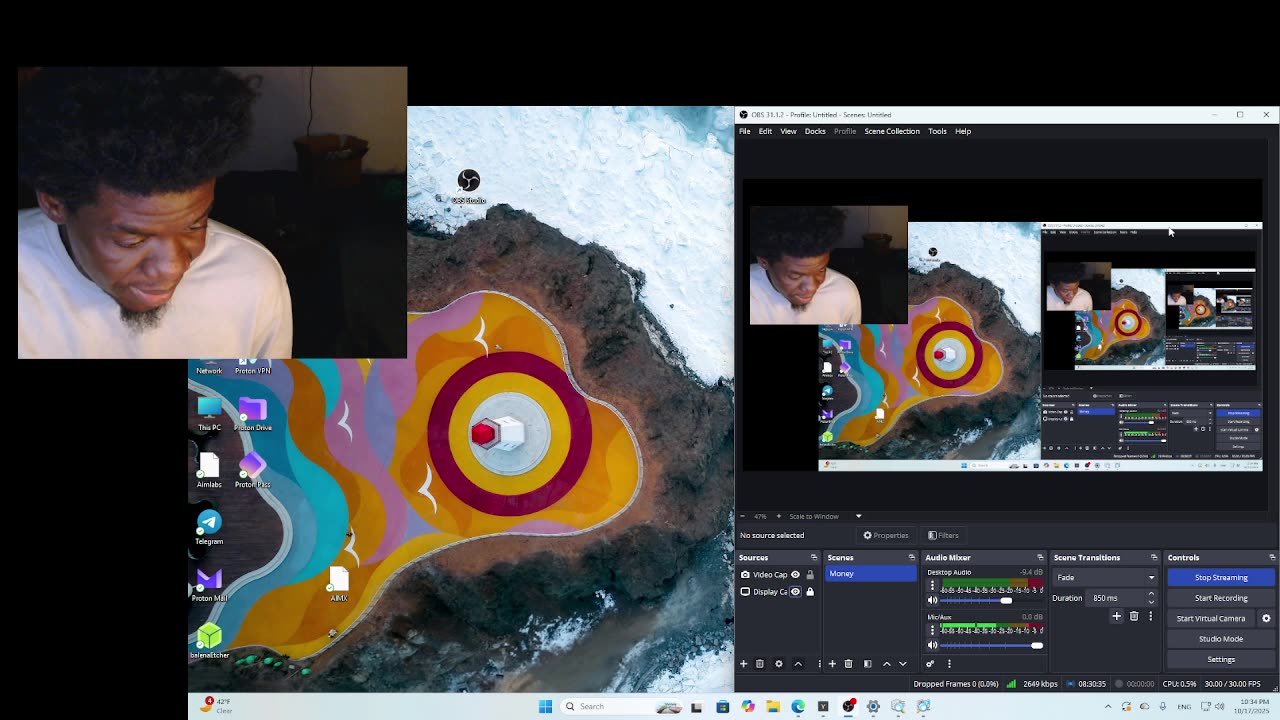Launch the Proton Pass desktop shortcut
Viewport: 1280px width, 720px height.
[x=252, y=471]
